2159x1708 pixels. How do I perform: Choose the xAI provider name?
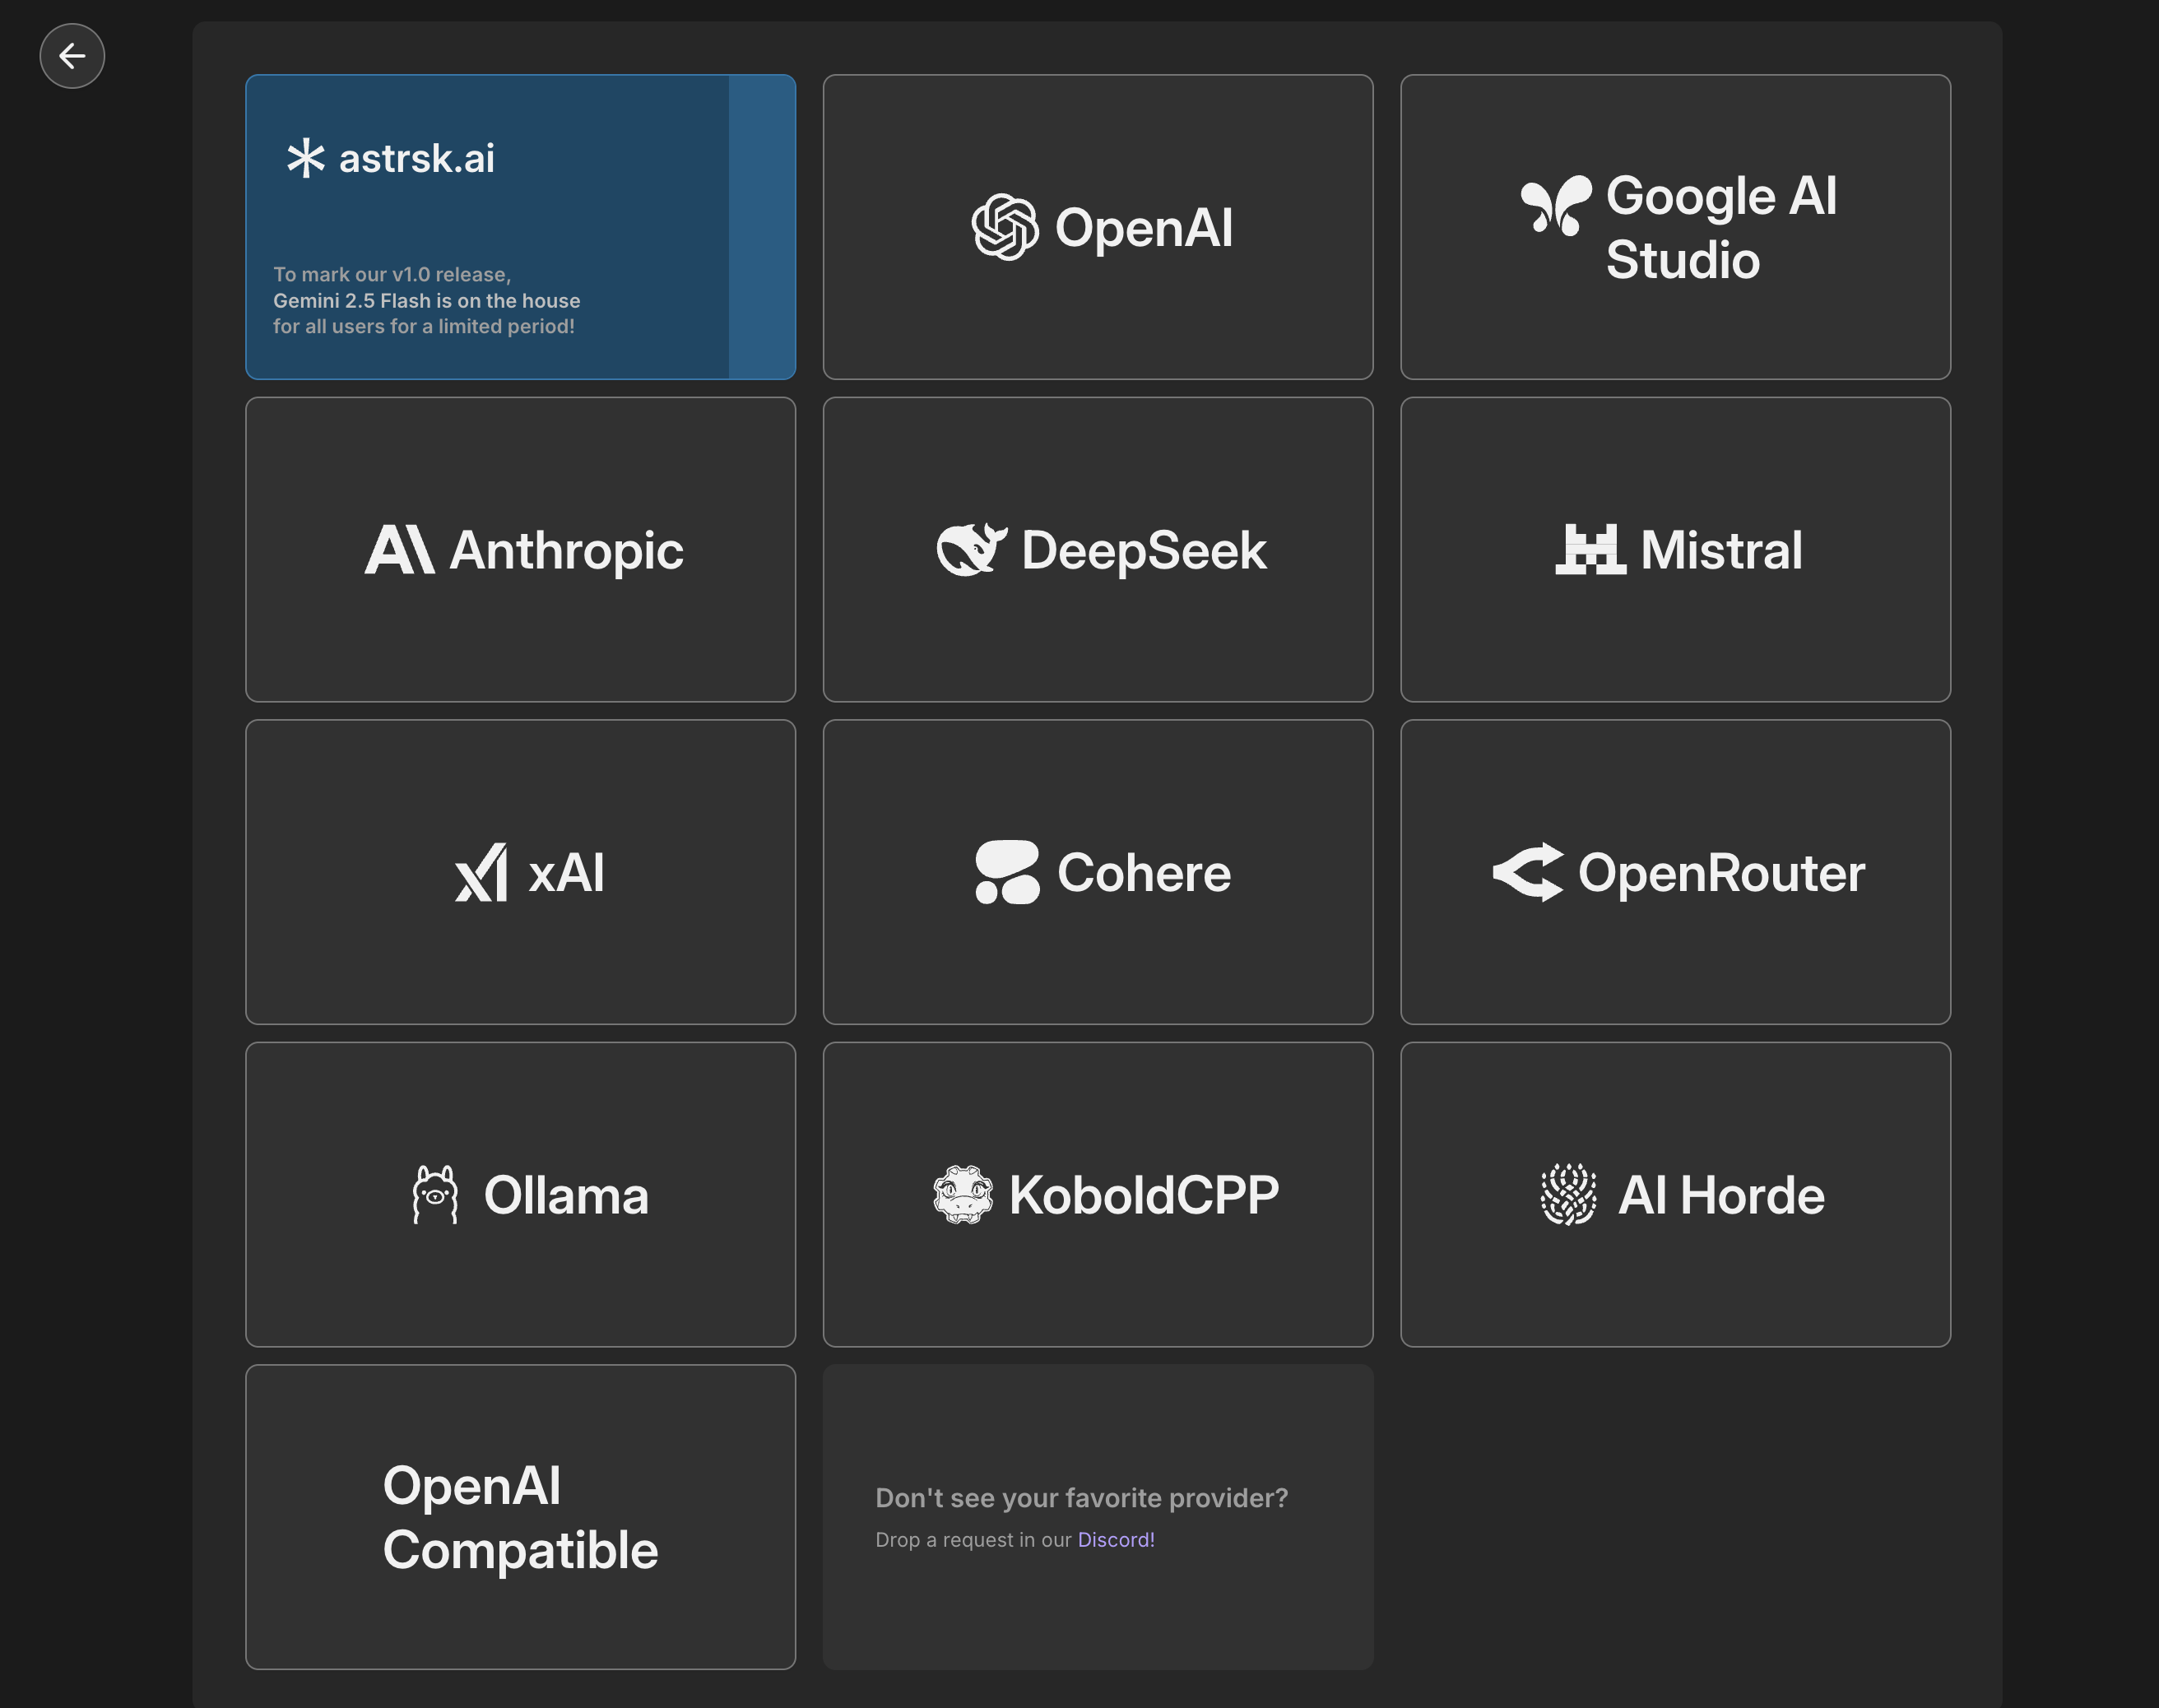tap(566, 873)
